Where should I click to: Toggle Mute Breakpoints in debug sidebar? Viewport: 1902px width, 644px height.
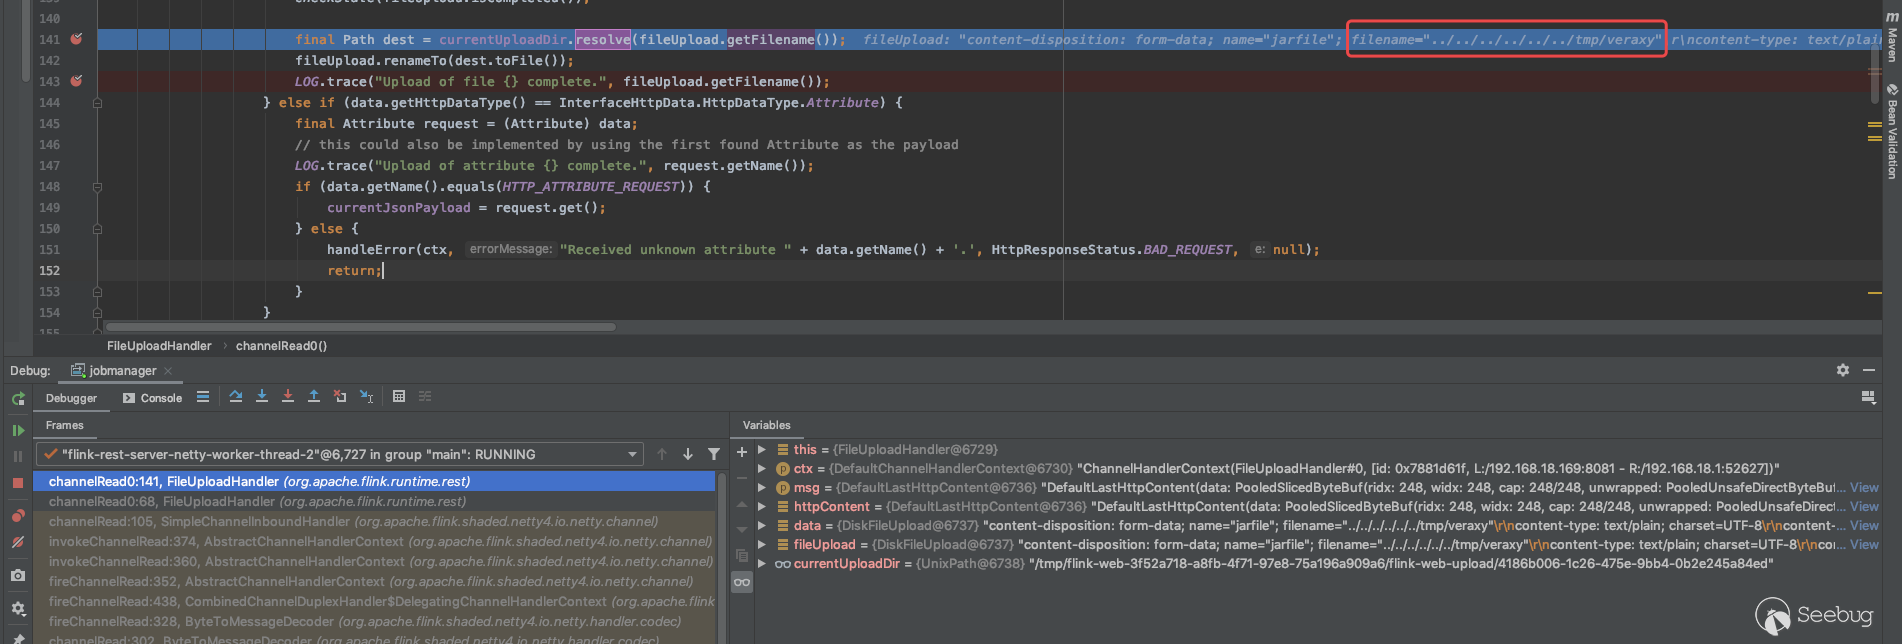point(18,542)
